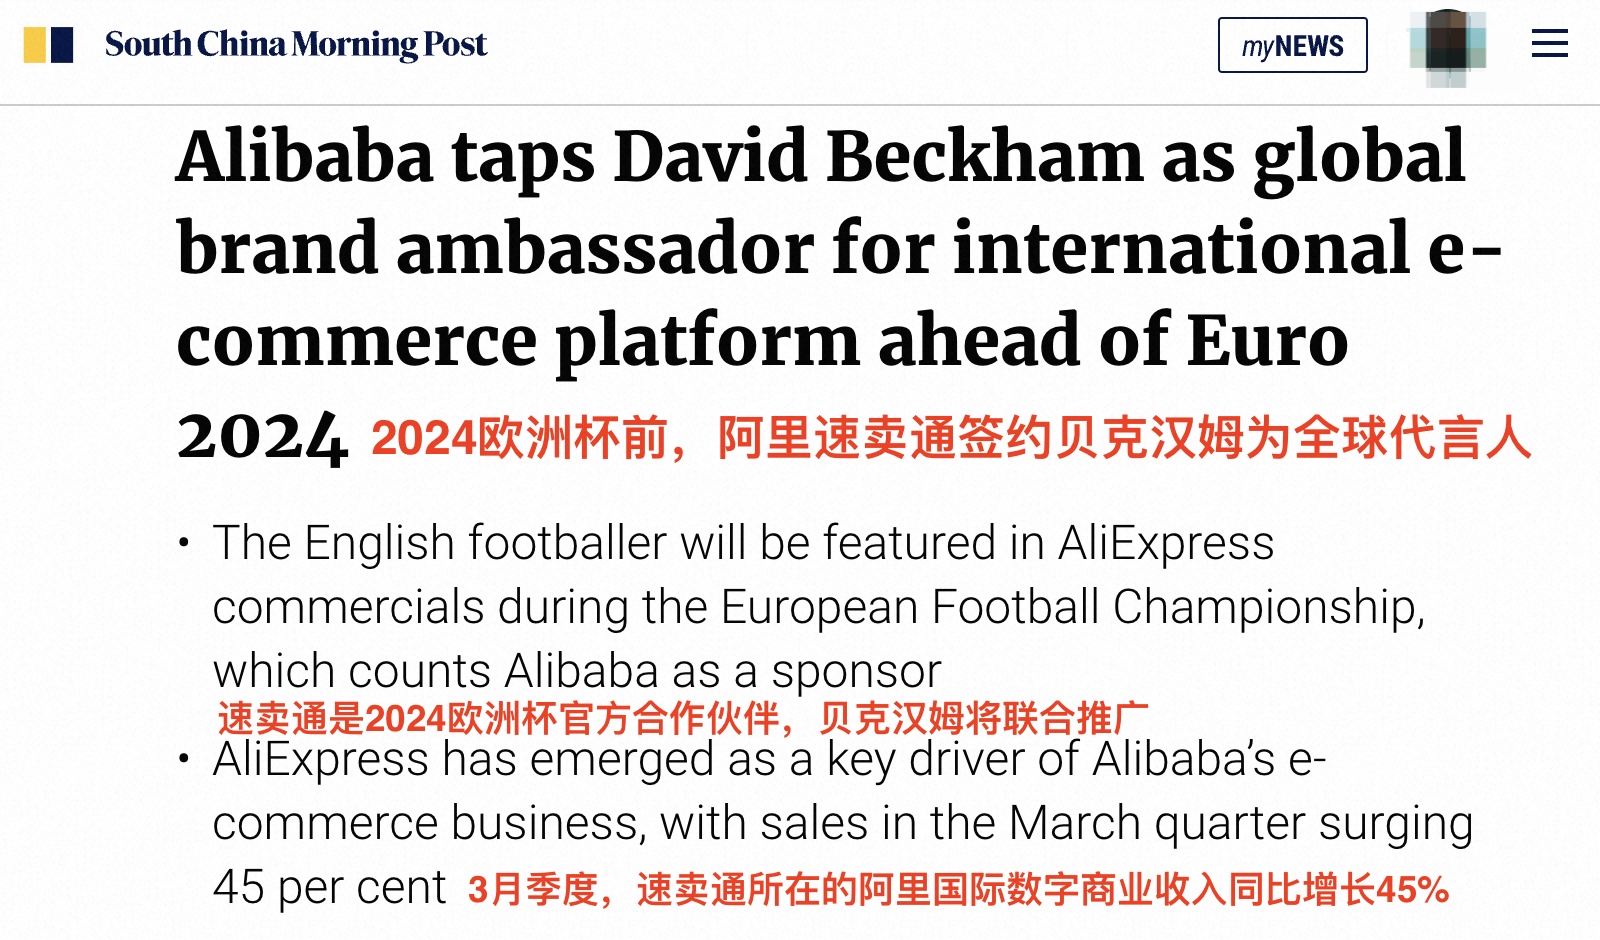Open the user profile avatar
Screen dimensions: 1600x940
click(1447, 46)
